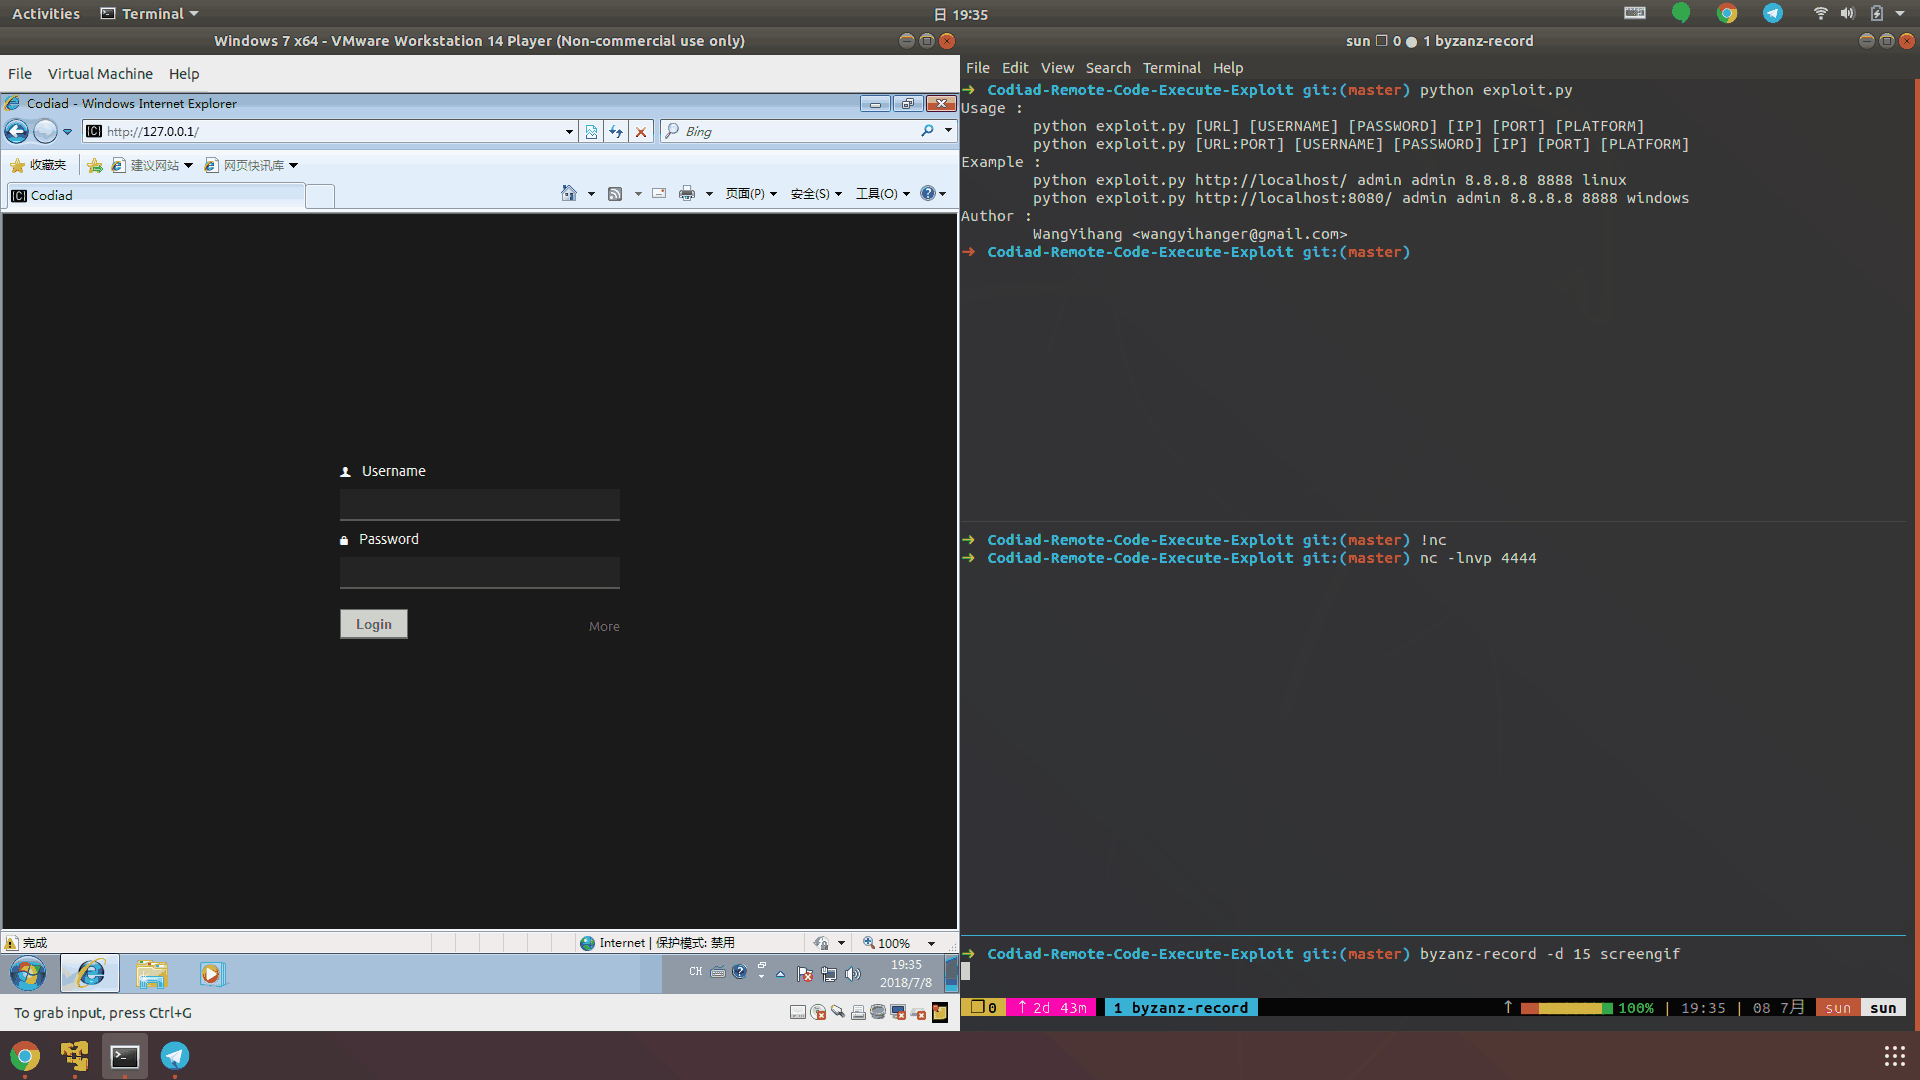The width and height of the screenshot is (1920, 1080).
Task: Click the red stop loading icon
Action: click(x=641, y=132)
